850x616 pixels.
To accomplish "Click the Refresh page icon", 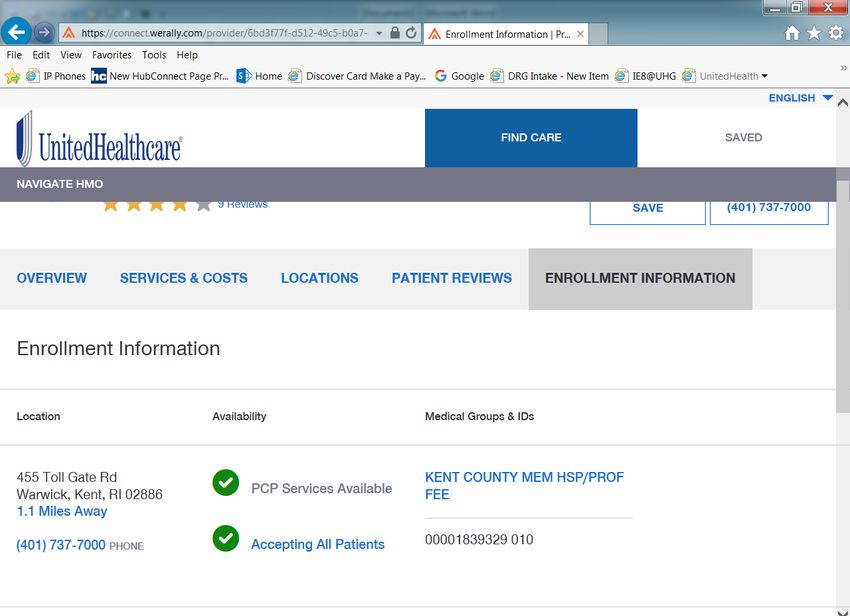I will (x=411, y=33).
